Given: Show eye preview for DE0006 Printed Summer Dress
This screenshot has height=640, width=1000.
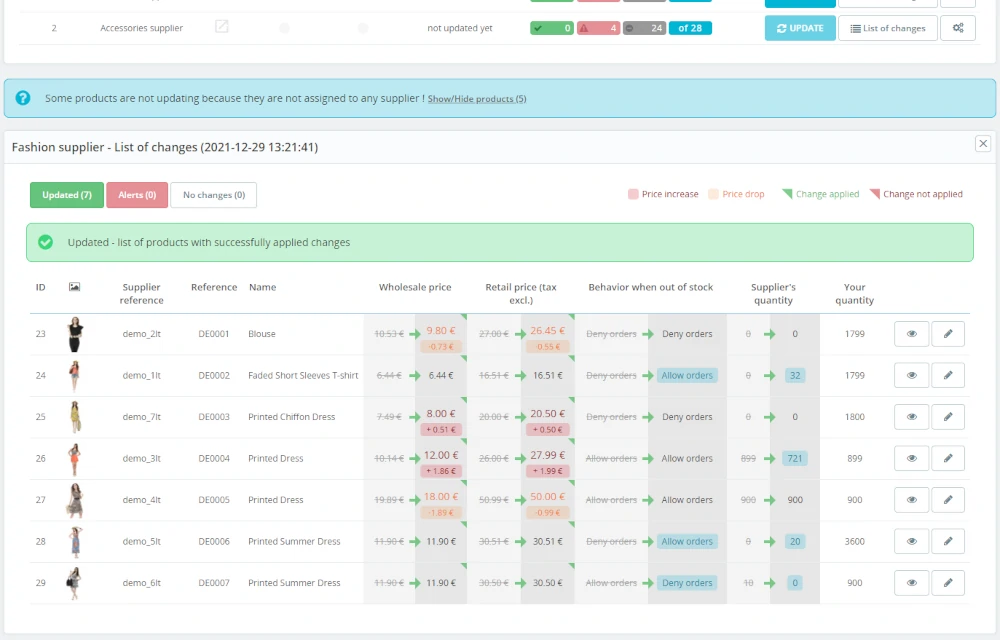Looking at the screenshot, I should click(911, 541).
